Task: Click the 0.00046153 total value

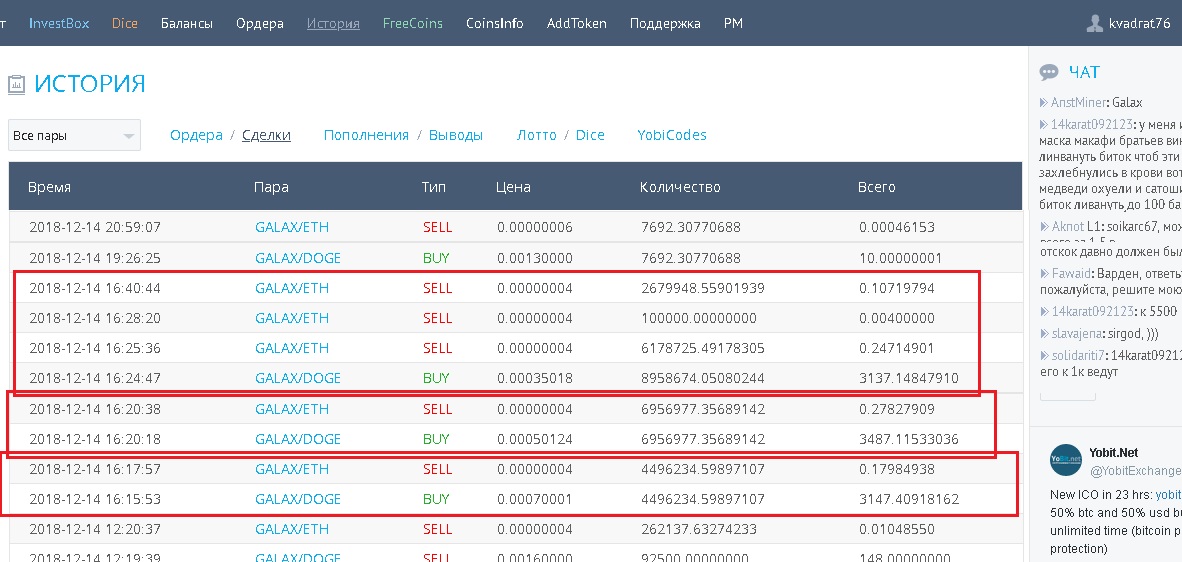Action: pos(897,228)
